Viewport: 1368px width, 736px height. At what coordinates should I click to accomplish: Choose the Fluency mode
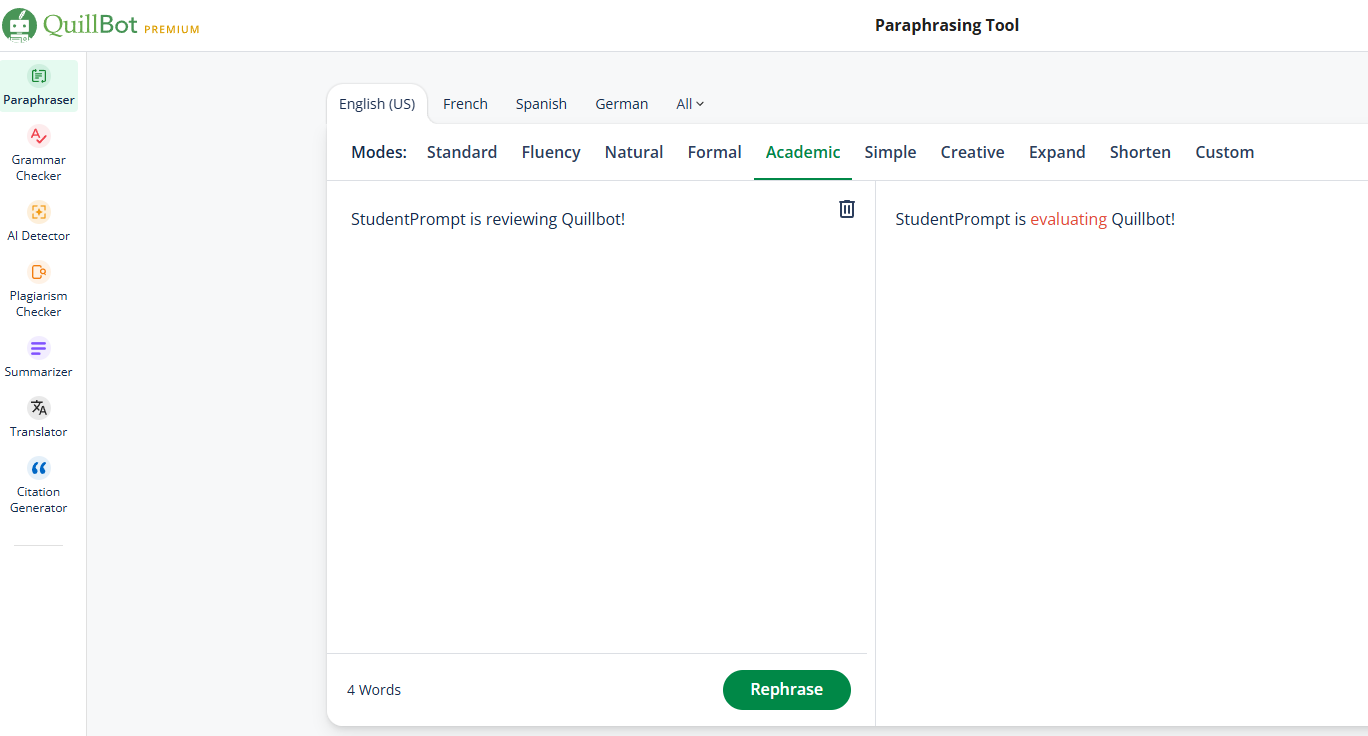(551, 152)
